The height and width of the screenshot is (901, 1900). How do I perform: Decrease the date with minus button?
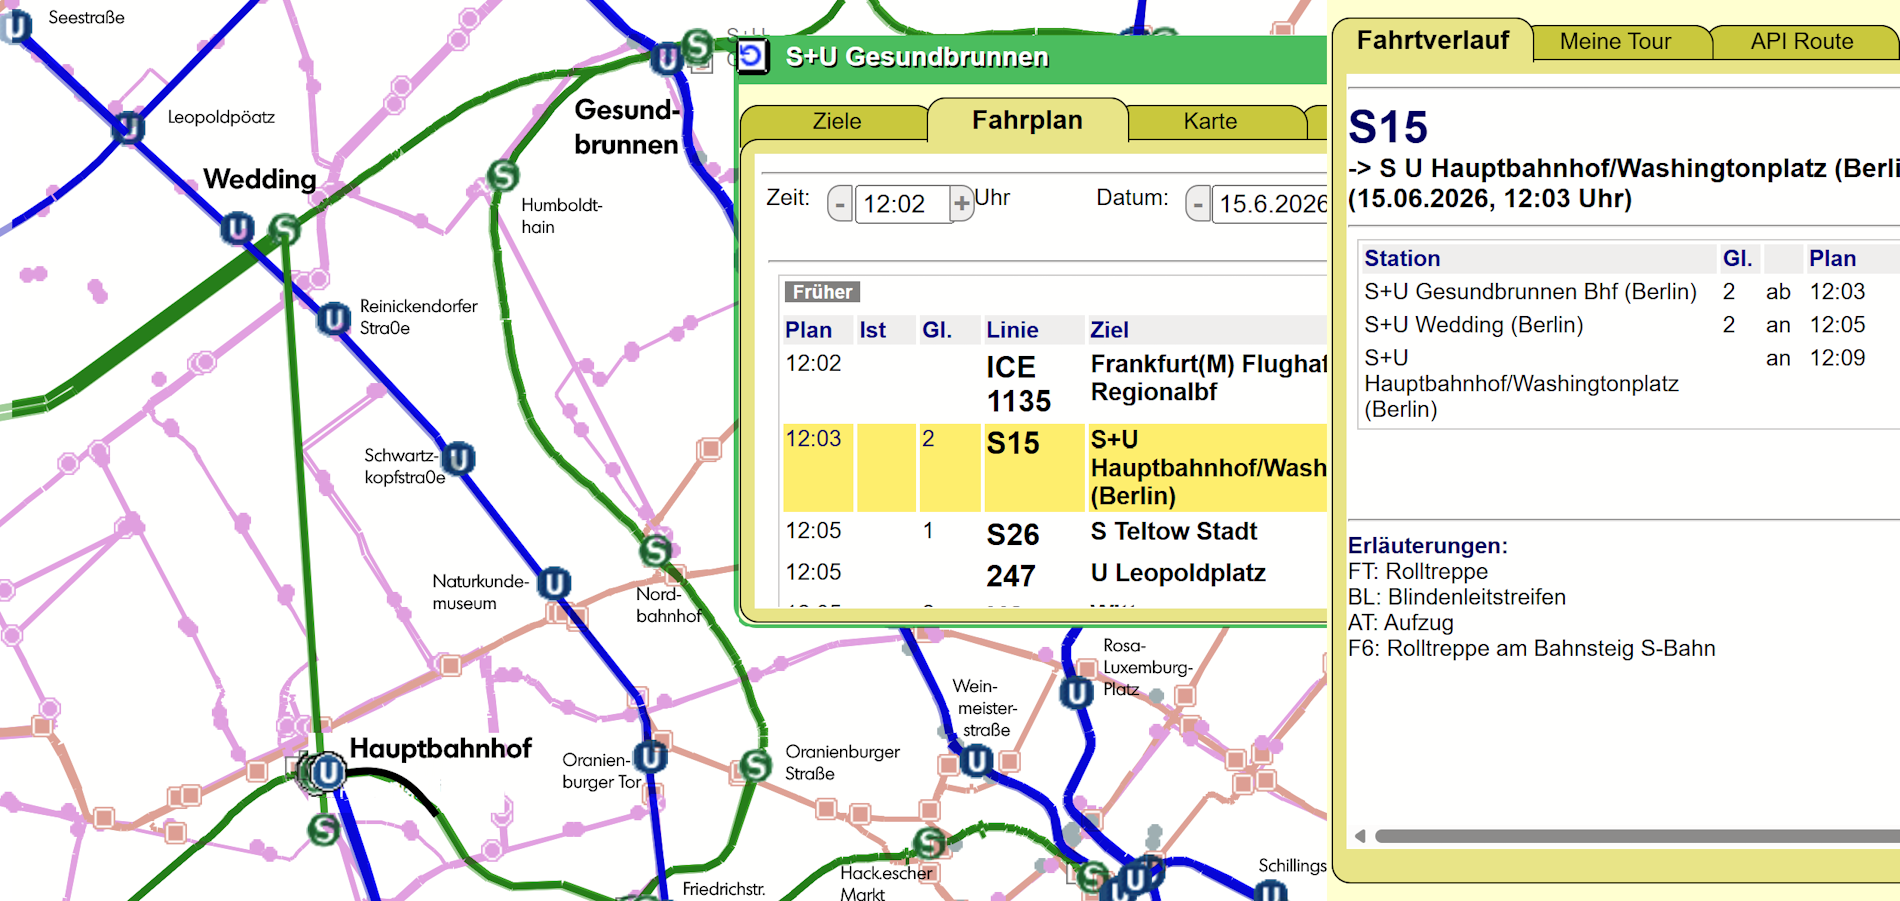click(x=1198, y=204)
